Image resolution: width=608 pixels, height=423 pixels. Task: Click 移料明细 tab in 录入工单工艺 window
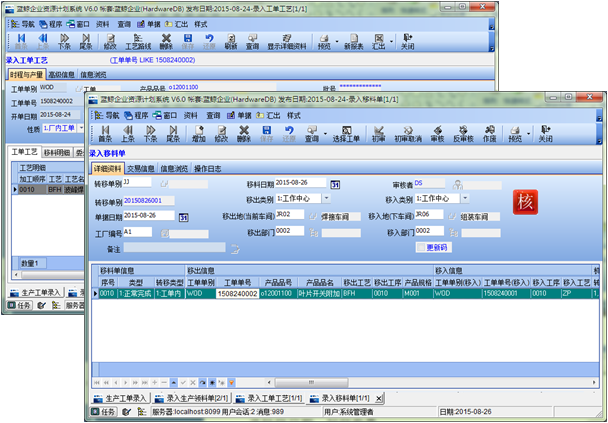pos(57,152)
